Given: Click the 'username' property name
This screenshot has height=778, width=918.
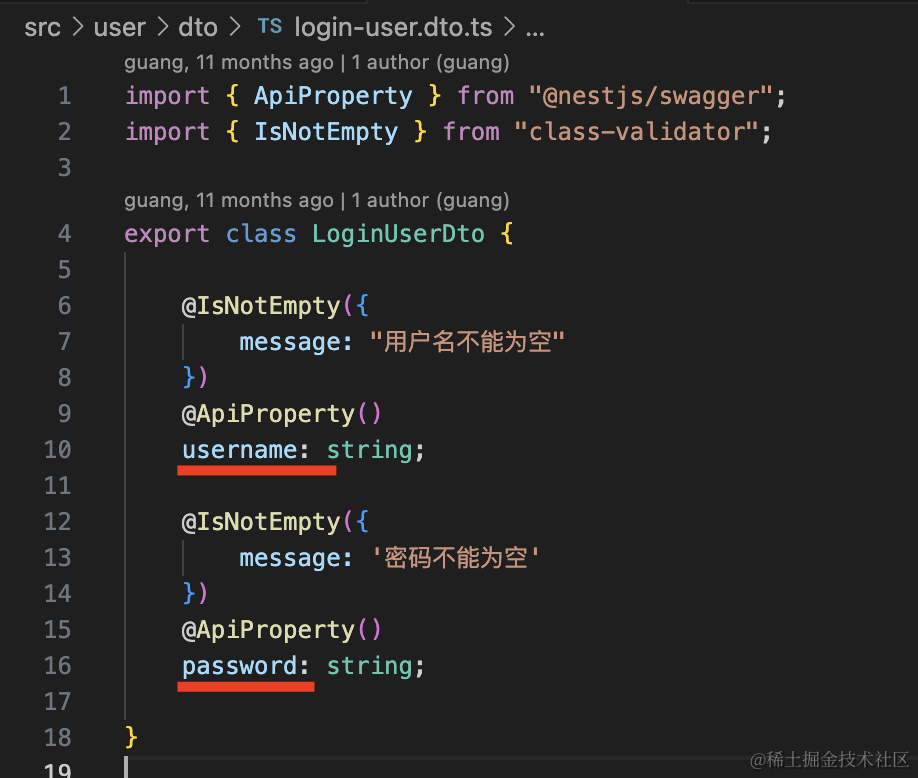Looking at the screenshot, I should (239, 450).
